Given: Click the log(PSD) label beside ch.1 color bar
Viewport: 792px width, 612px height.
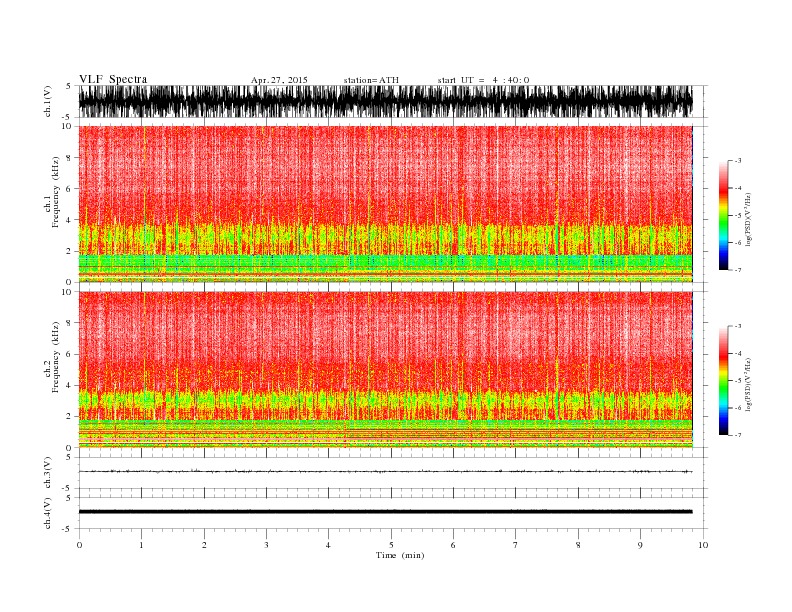Looking at the screenshot, I should [749, 219].
